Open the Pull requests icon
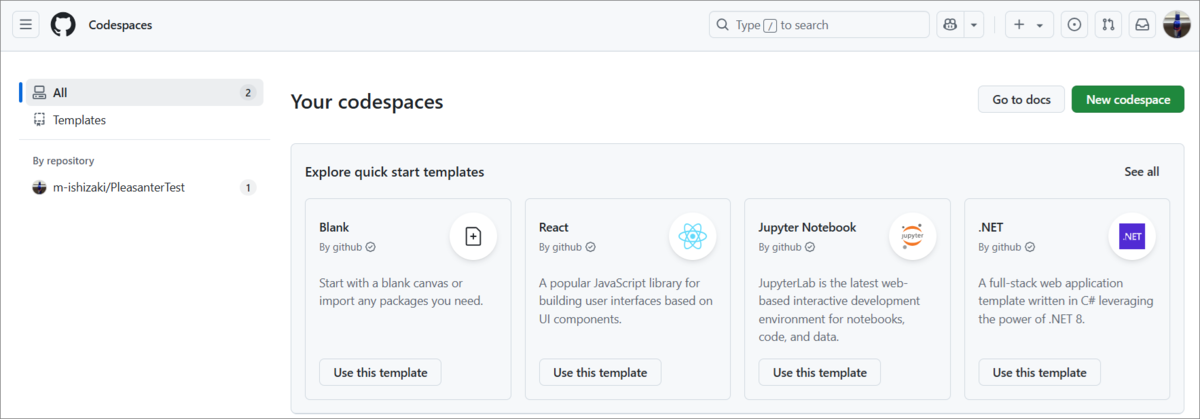This screenshot has width=1200, height=419. (x=1108, y=25)
